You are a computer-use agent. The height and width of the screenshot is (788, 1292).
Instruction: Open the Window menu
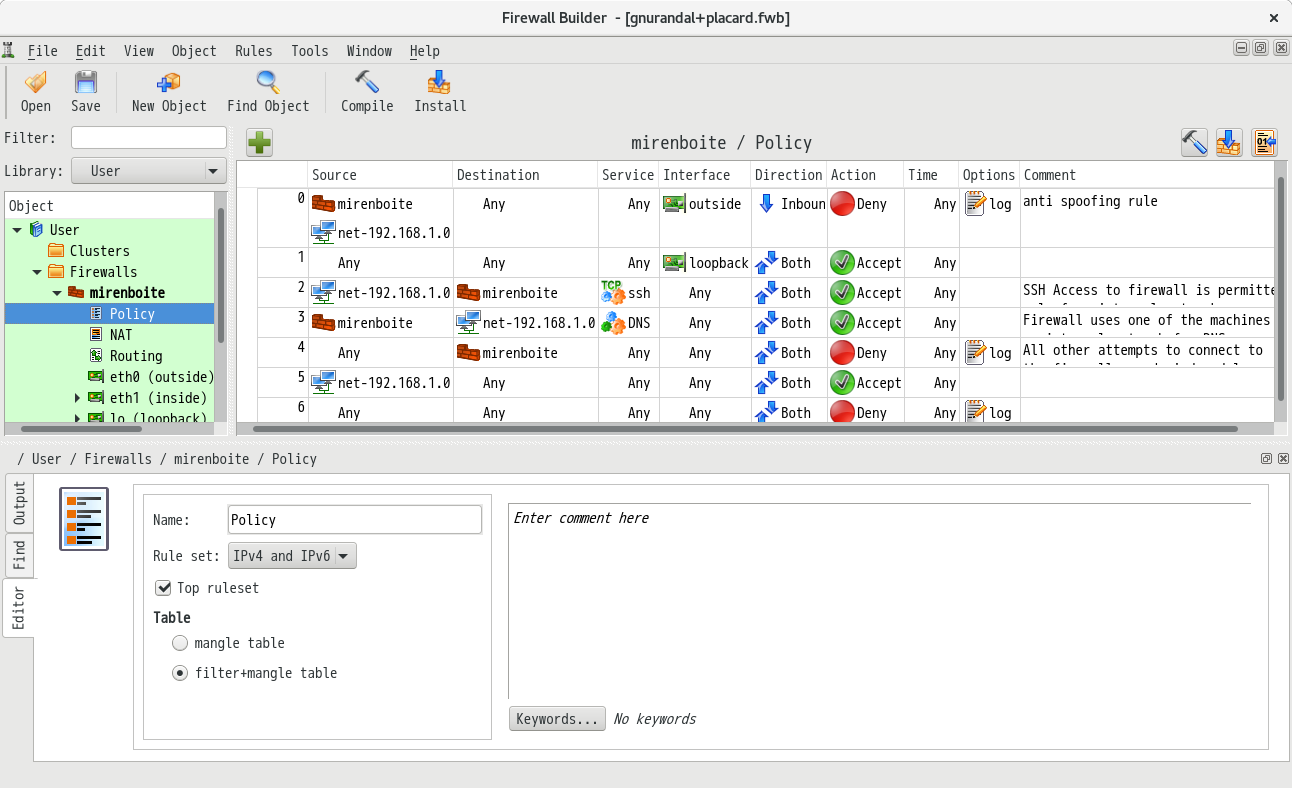tap(369, 51)
